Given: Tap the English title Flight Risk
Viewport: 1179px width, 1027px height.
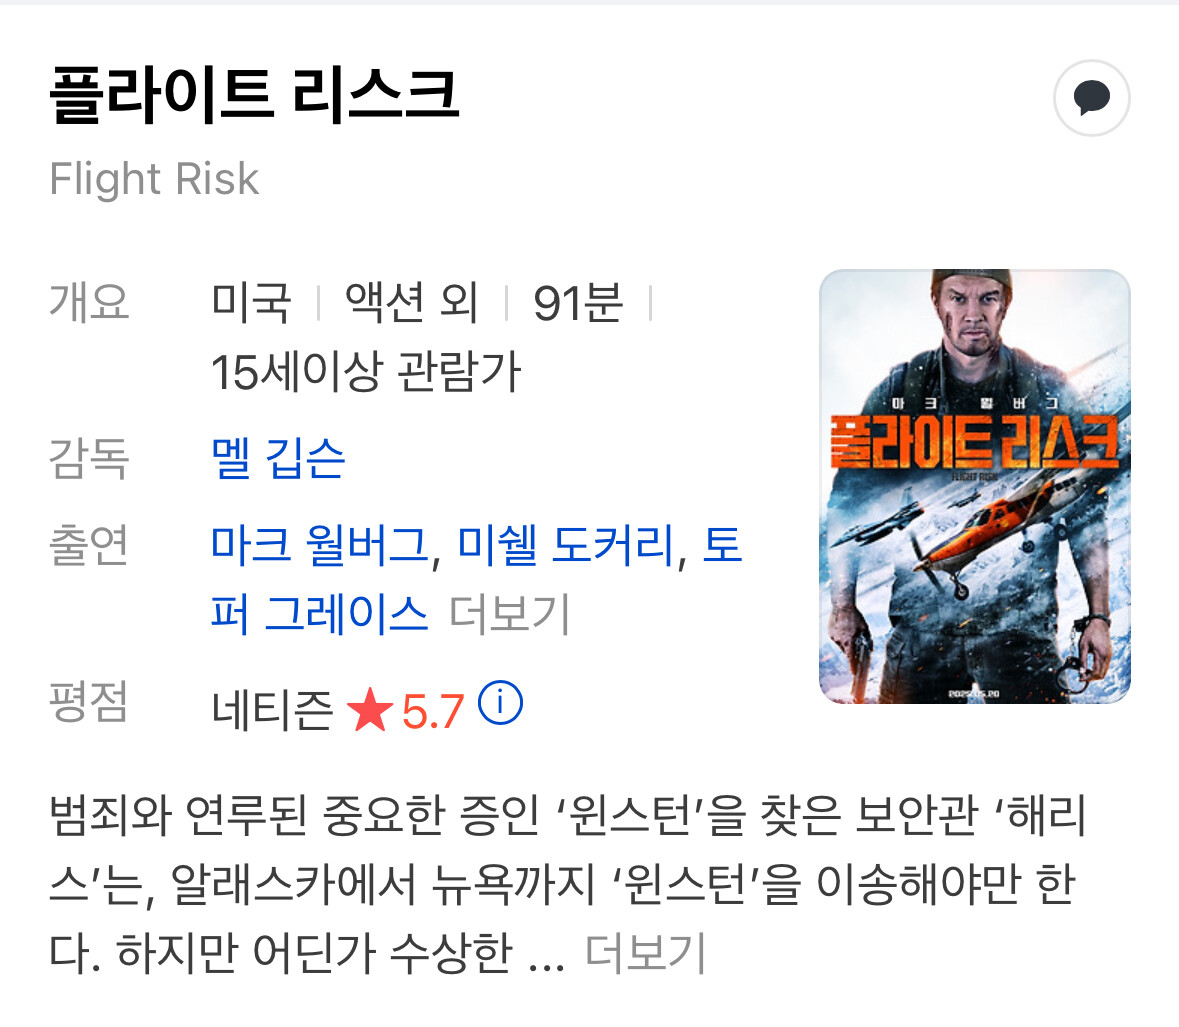Looking at the screenshot, I should click(x=154, y=179).
